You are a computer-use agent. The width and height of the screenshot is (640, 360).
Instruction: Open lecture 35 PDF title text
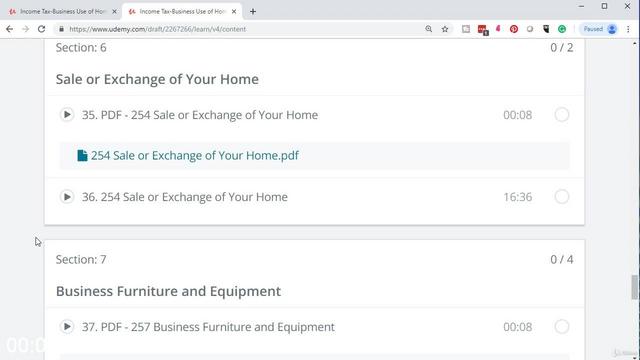(200, 115)
